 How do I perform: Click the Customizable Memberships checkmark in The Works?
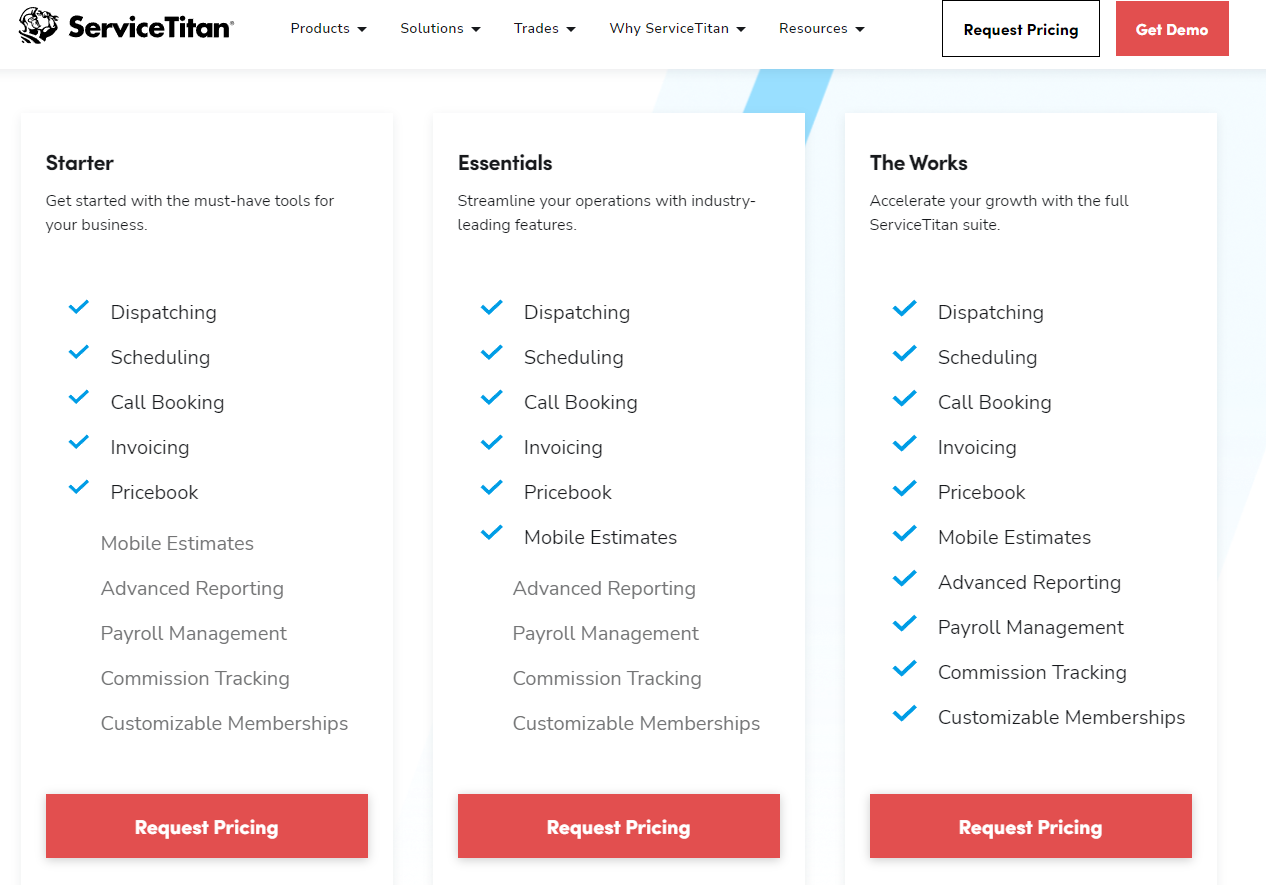pos(905,713)
